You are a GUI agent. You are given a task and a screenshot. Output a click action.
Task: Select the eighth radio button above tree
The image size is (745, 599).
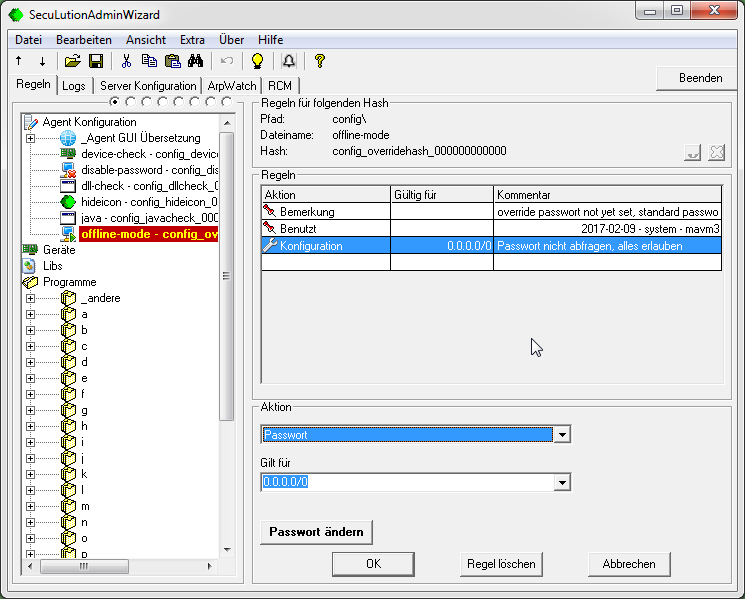point(227,102)
